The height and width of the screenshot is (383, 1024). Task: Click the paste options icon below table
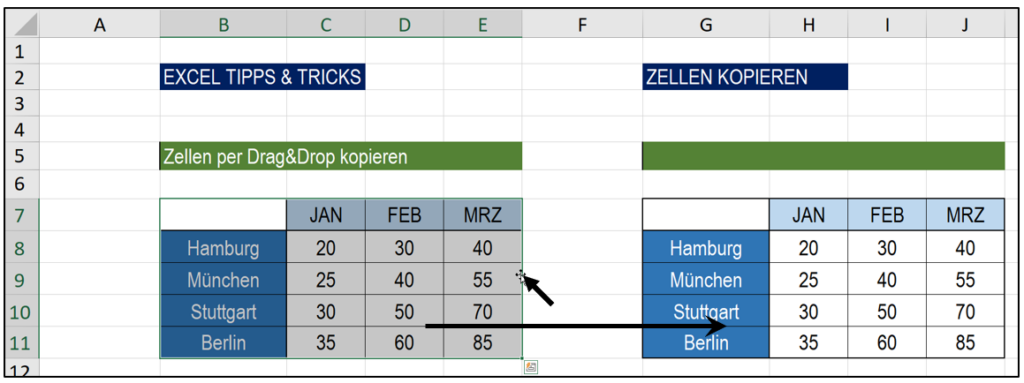click(x=531, y=367)
